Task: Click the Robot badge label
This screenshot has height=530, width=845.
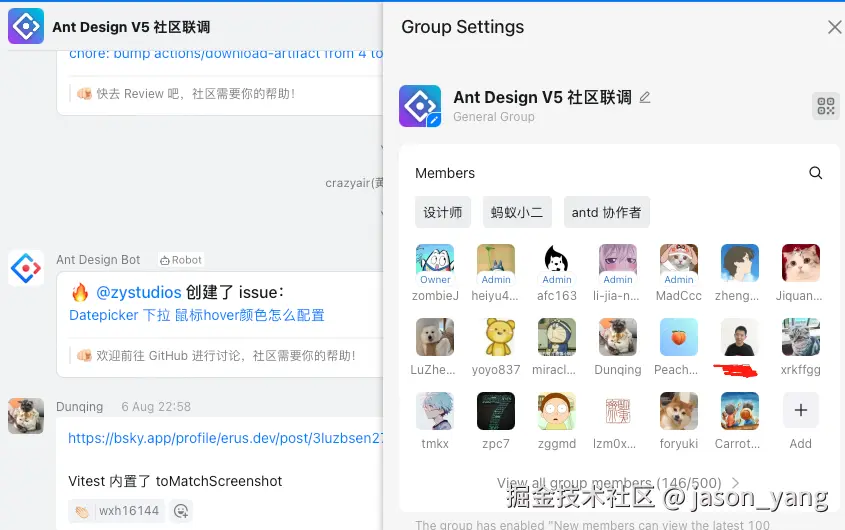Action: [181, 260]
